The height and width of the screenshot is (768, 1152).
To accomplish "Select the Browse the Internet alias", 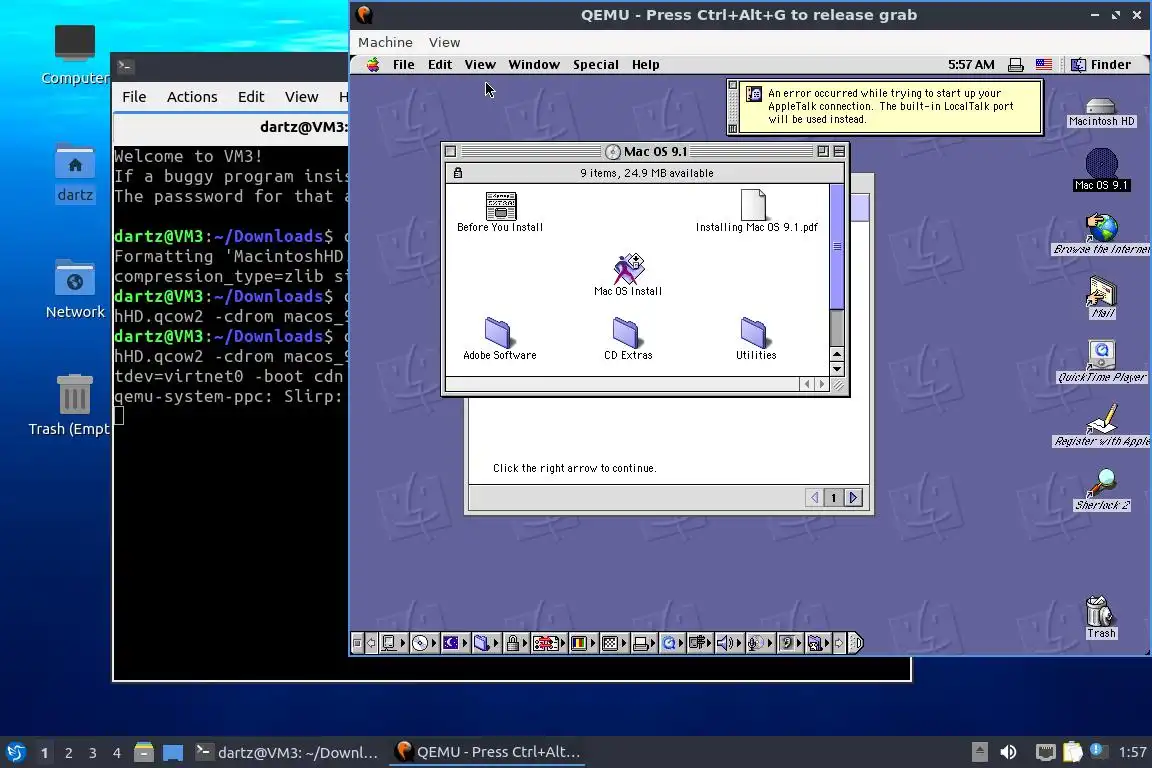I will [1101, 234].
